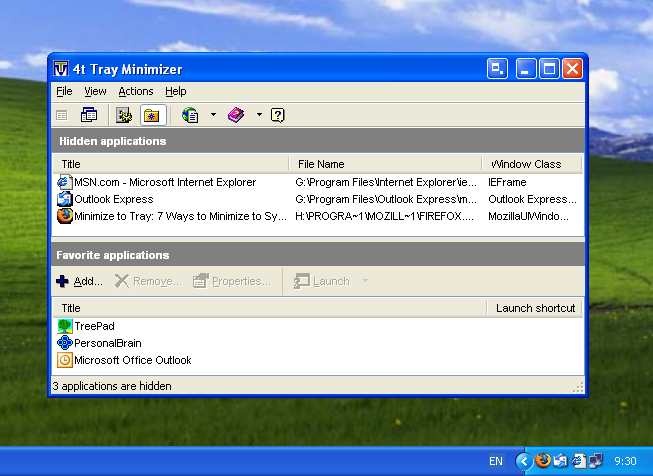Open dropdown arrow beside globe icon
The image size is (653, 476).
point(213,115)
